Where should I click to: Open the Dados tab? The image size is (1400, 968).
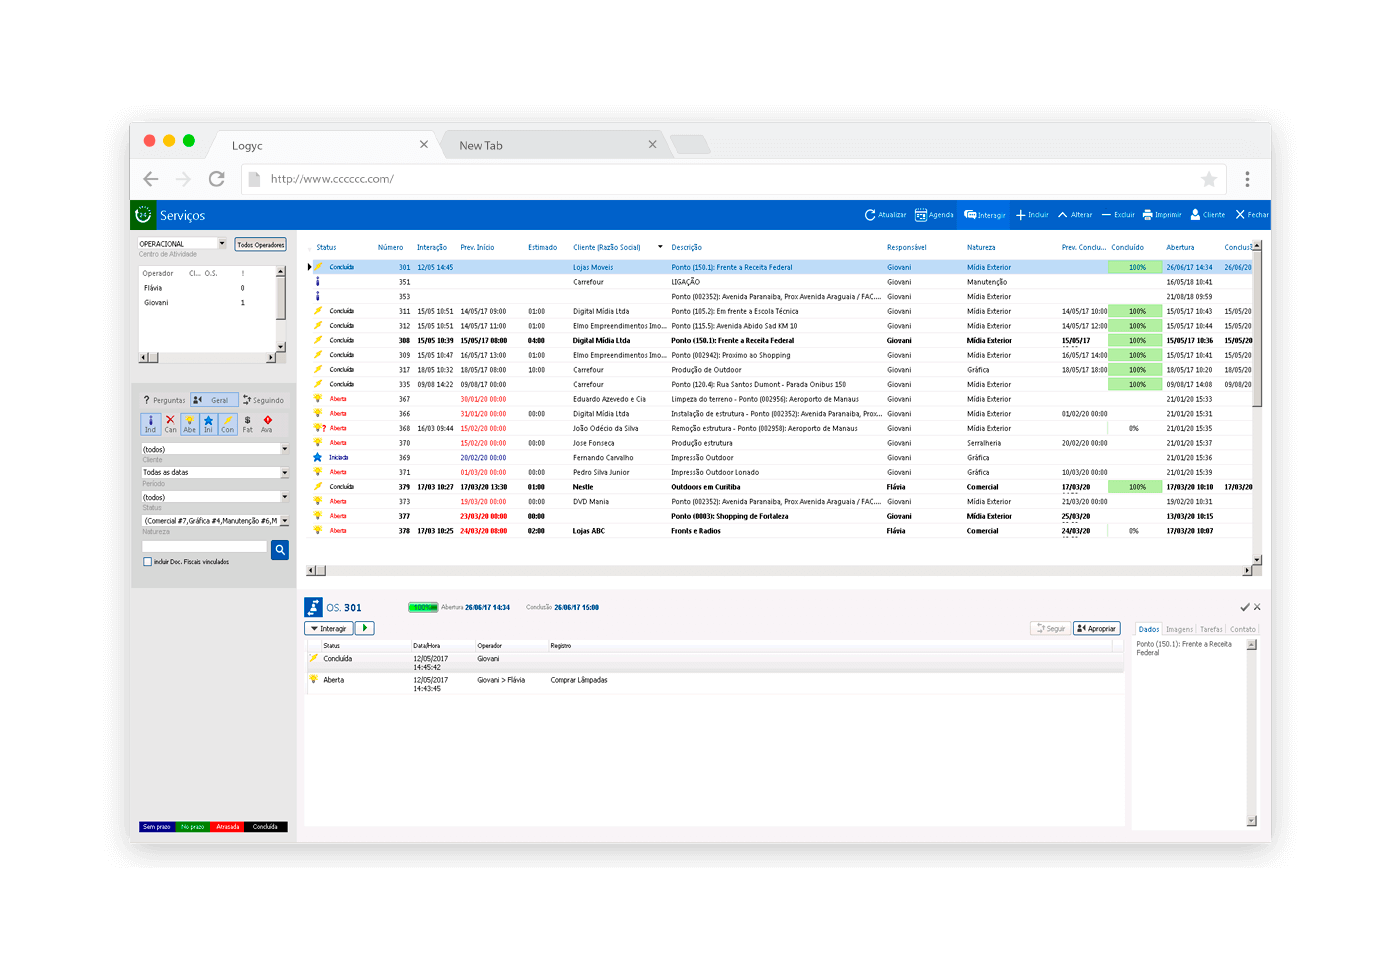point(1149,629)
